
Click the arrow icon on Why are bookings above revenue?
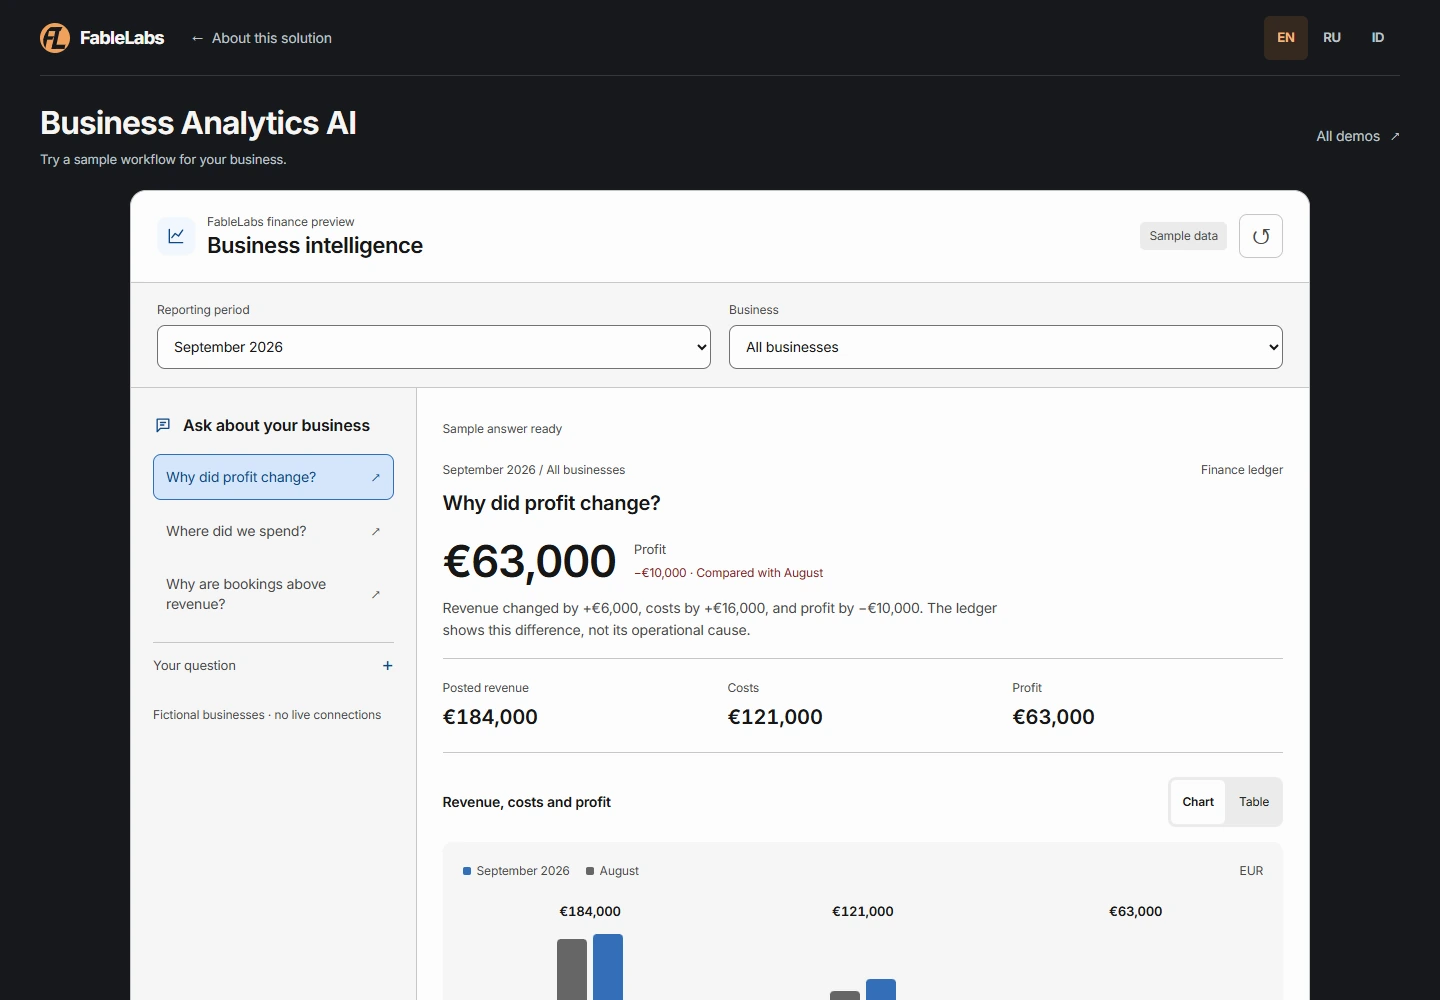pyautogui.click(x=376, y=594)
